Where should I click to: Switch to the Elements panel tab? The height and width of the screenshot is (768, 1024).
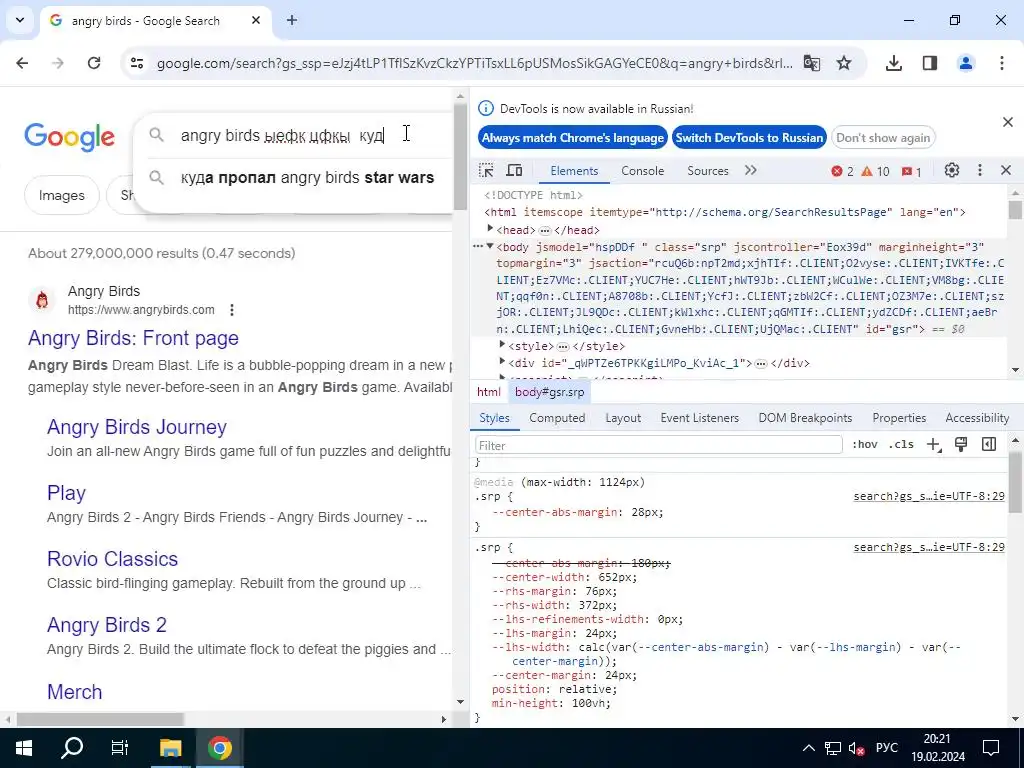coord(574,171)
